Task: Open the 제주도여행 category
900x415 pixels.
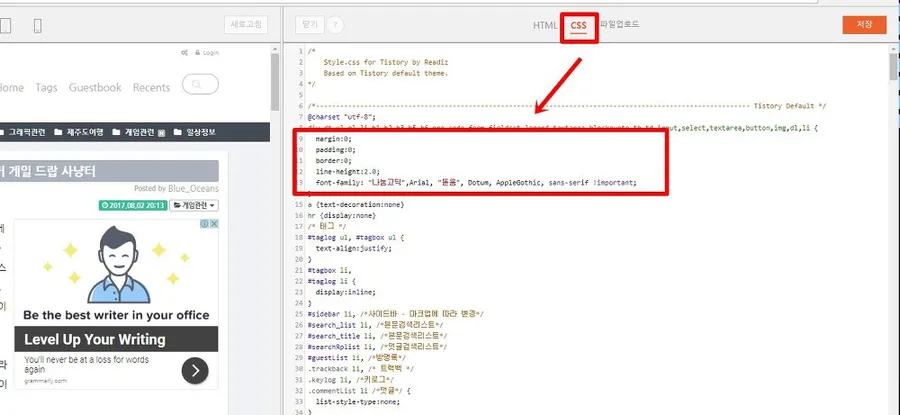Action: [x=84, y=132]
